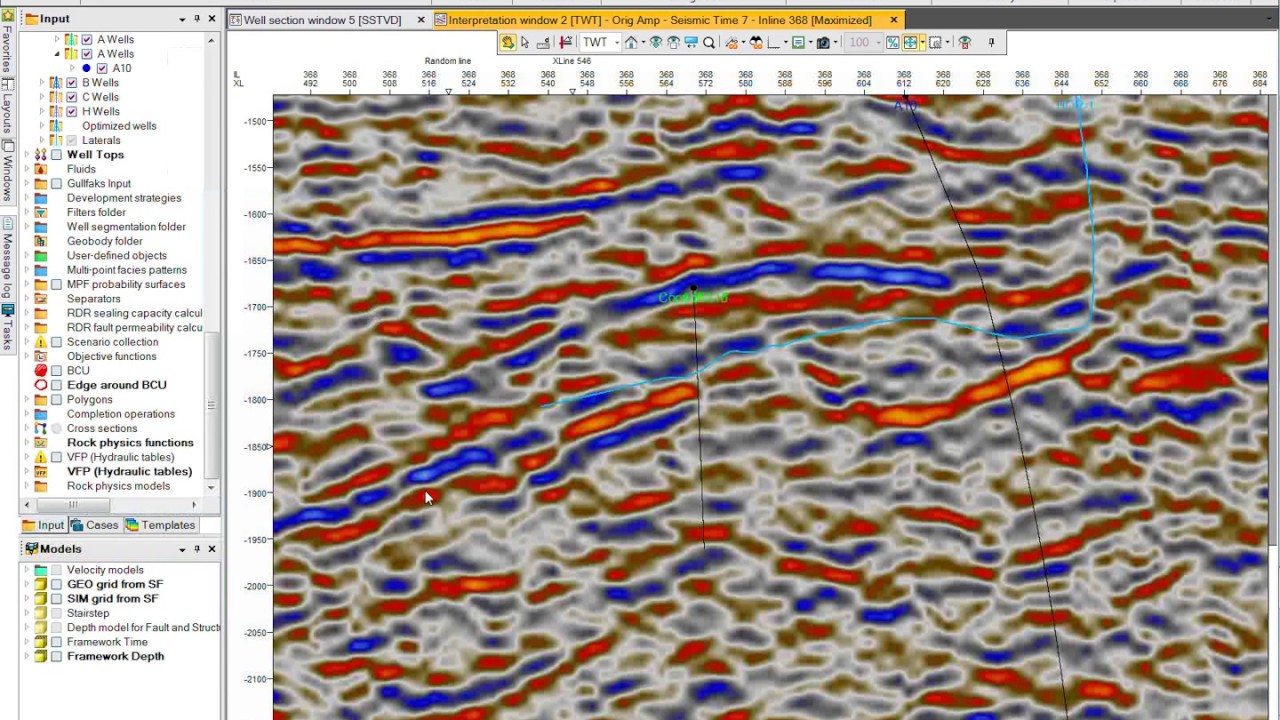Pin the Input pane
Screen dimensions: 1280x720
(x=197, y=19)
